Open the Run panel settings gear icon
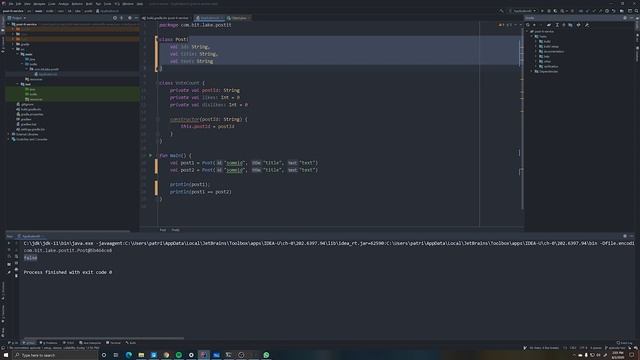This screenshot has height=360, width=640. pyautogui.click(x=624, y=236)
